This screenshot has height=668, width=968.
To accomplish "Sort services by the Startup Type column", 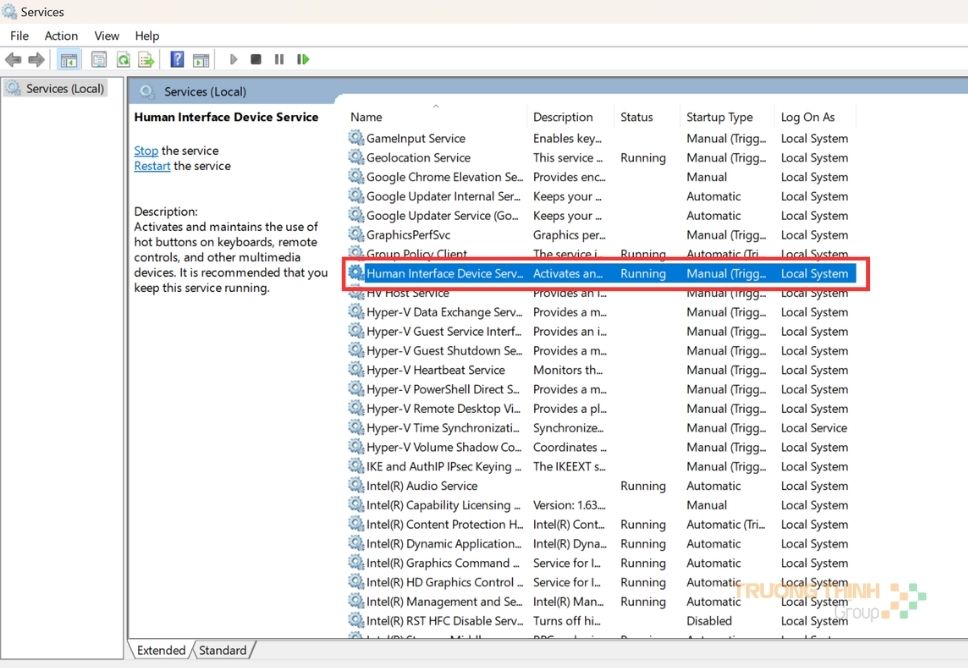I will [x=719, y=117].
